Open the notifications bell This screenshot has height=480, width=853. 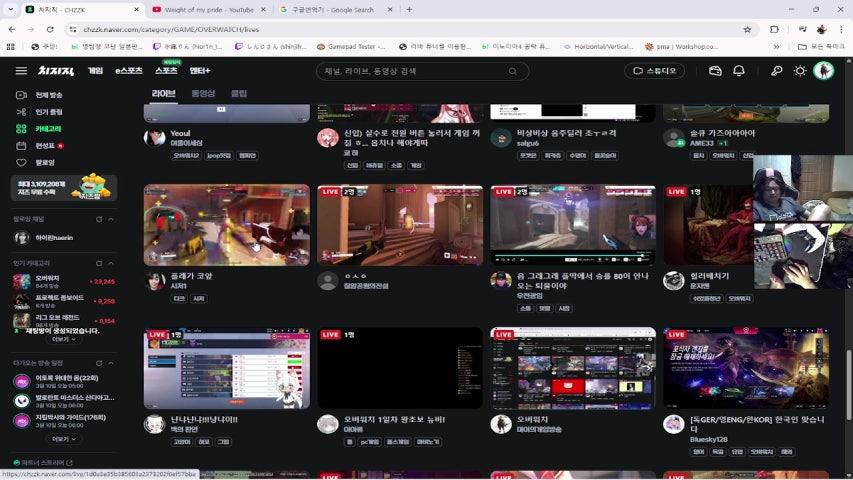pos(739,71)
